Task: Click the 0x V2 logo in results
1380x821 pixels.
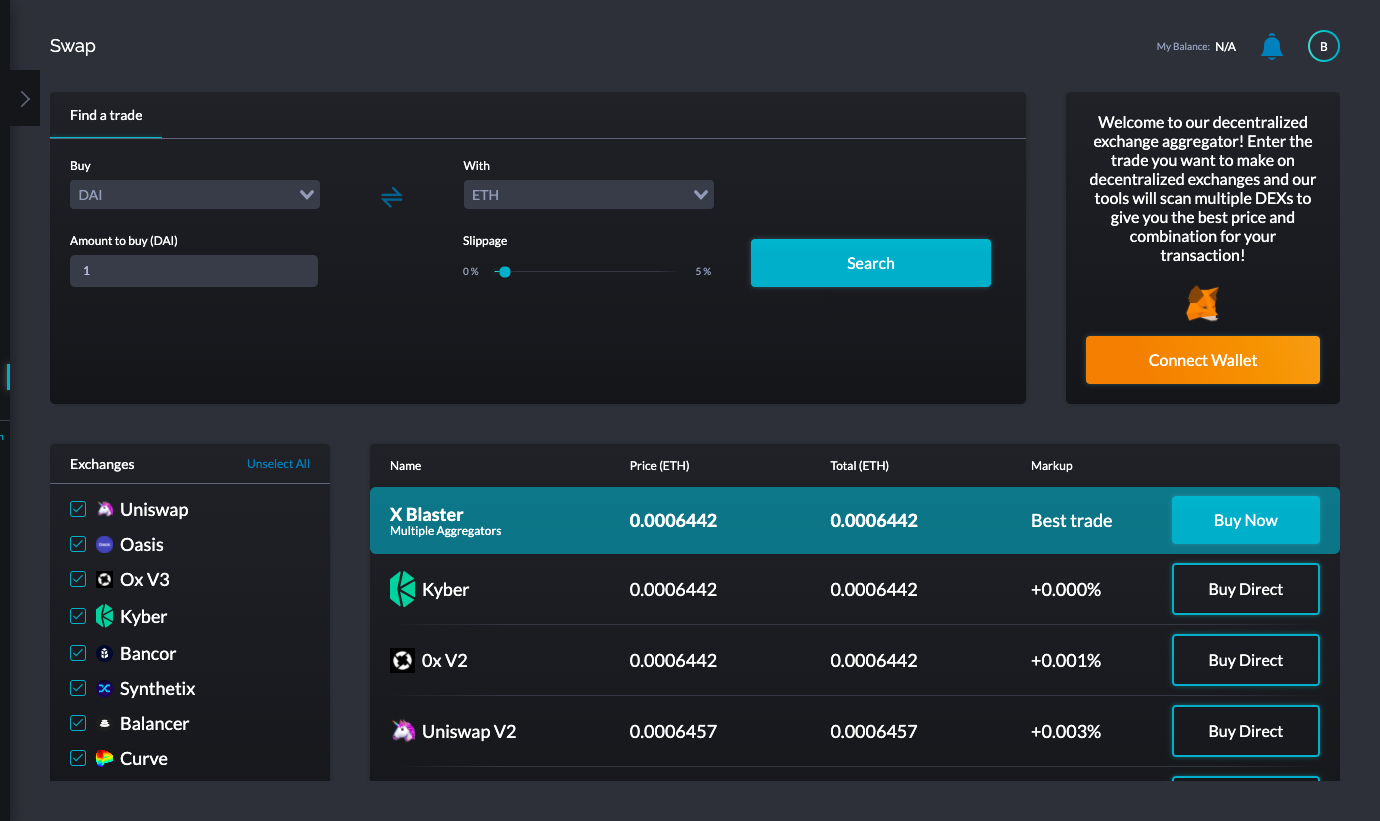Action: coord(402,660)
